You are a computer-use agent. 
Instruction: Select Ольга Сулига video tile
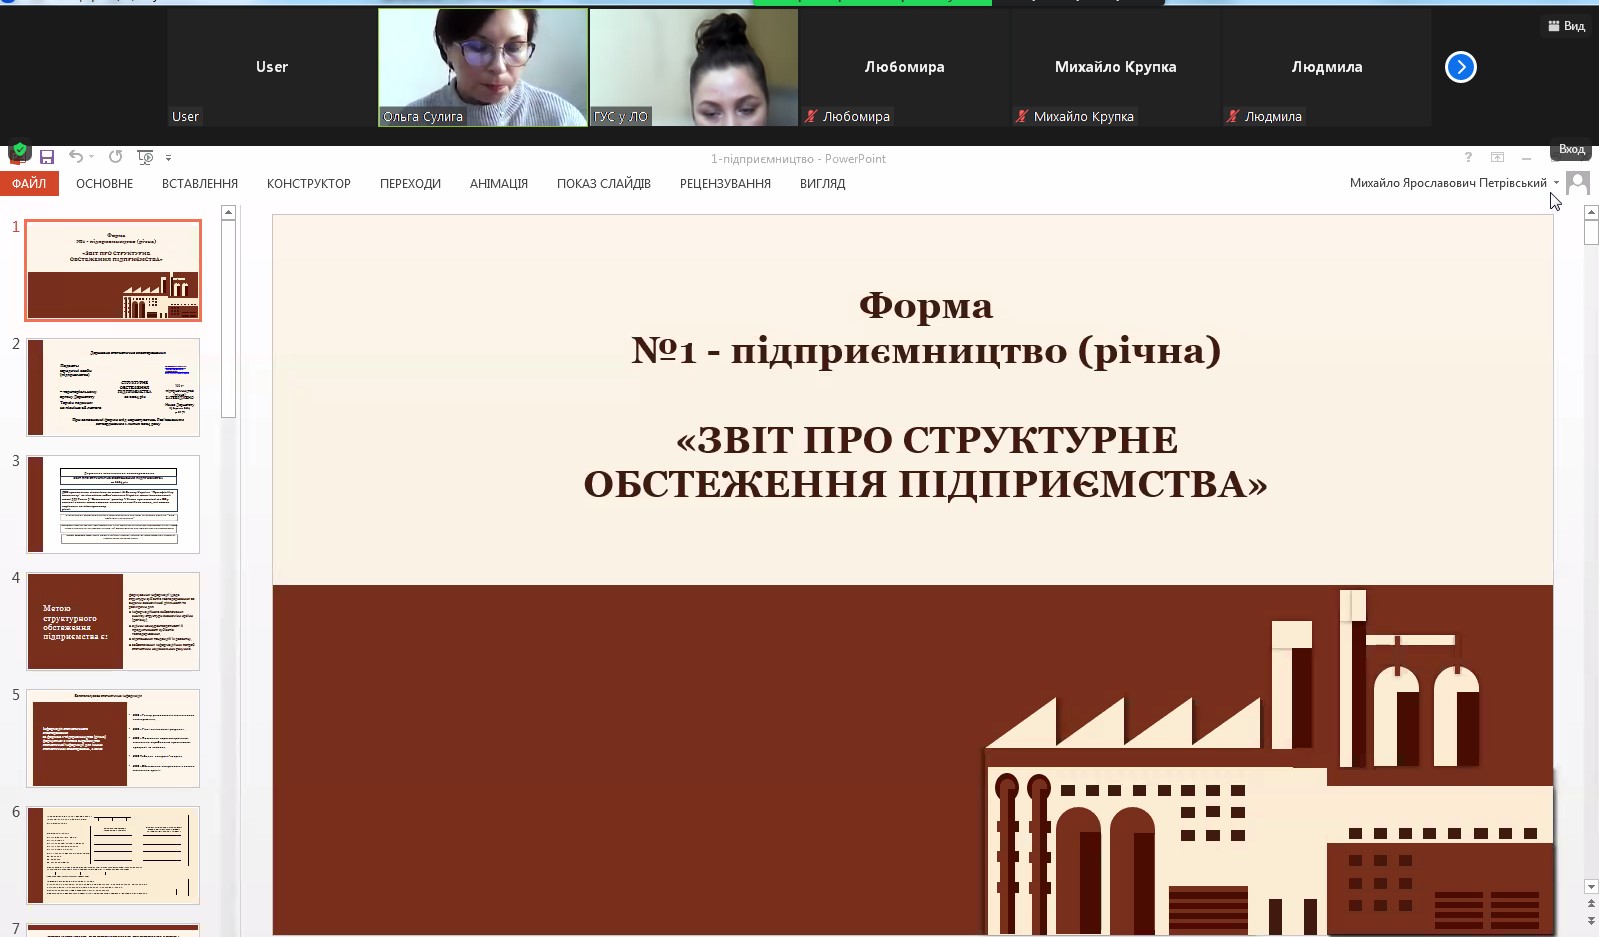[x=483, y=67]
